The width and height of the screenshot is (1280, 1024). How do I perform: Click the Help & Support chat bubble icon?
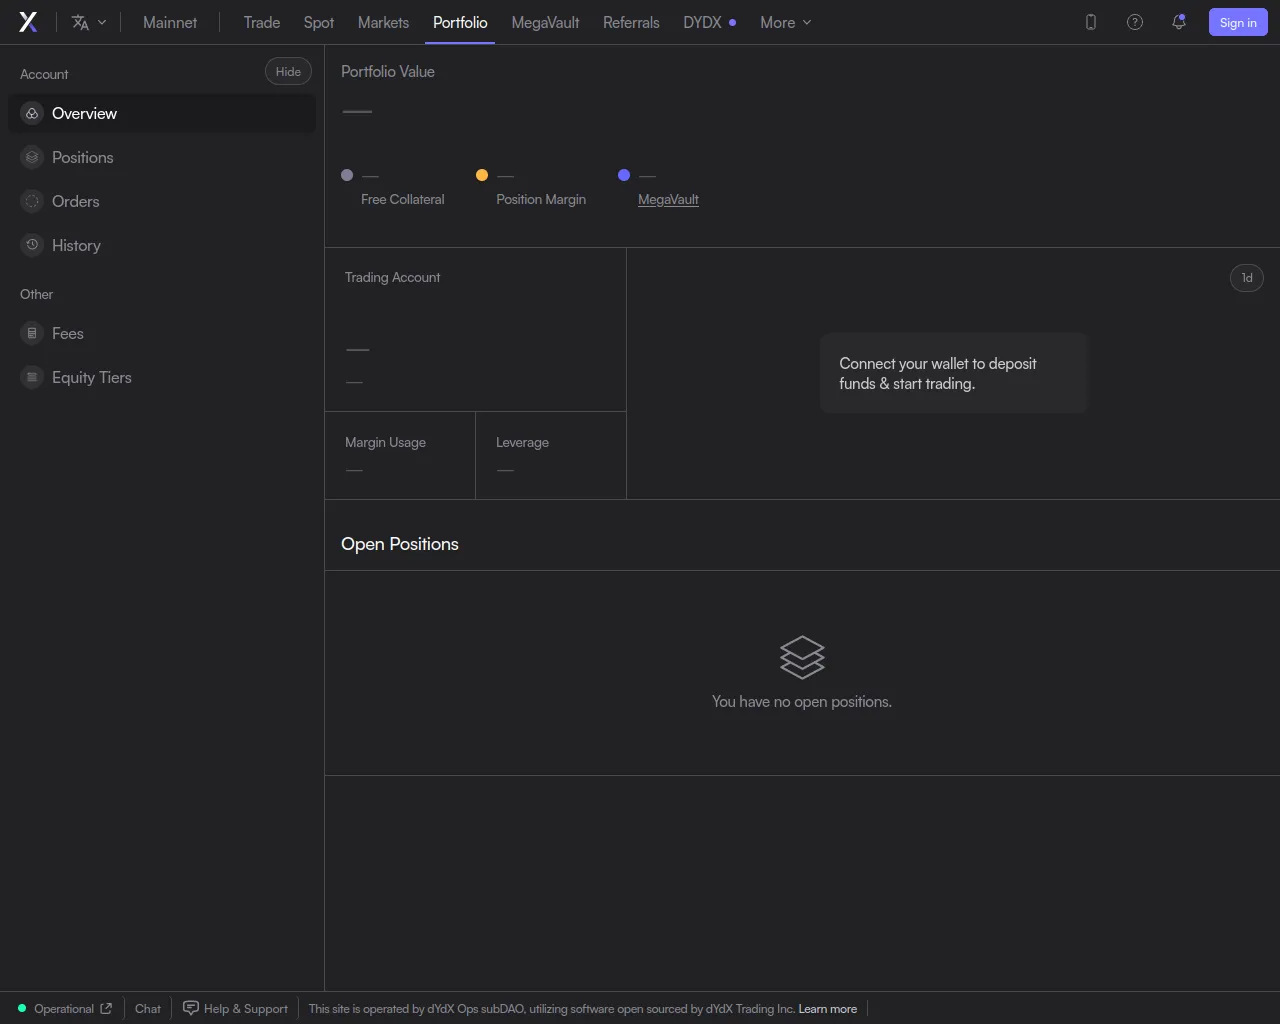[x=191, y=1008]
